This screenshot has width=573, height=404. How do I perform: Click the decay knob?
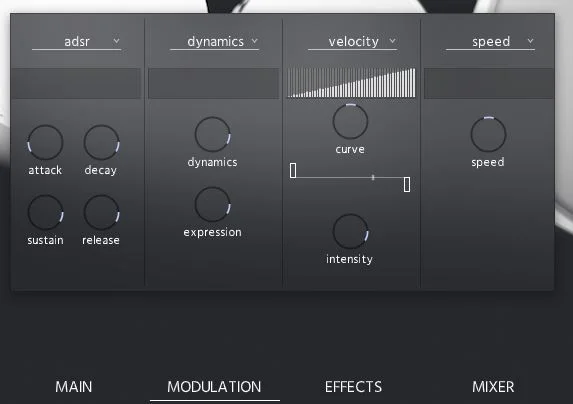coord(102,142)
